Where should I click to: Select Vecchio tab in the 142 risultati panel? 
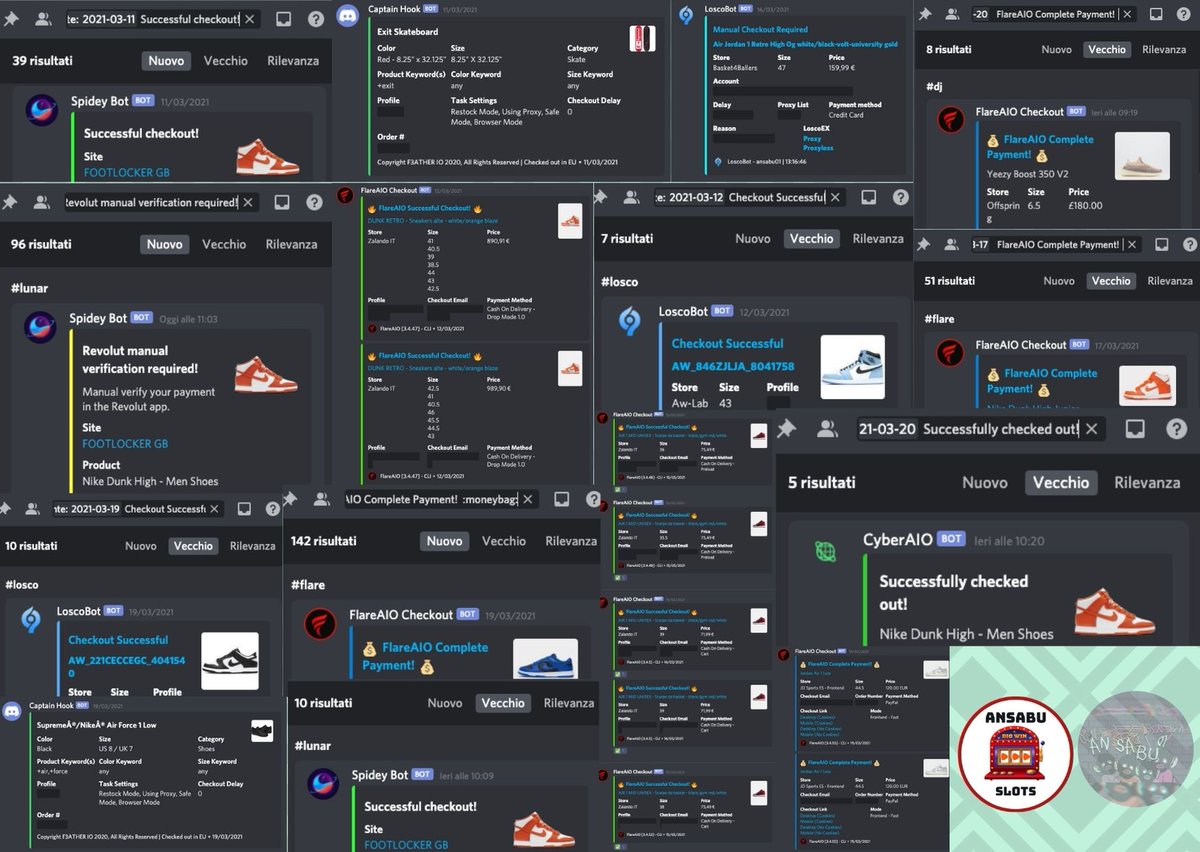pyautogui.click(x=504, y=541)
